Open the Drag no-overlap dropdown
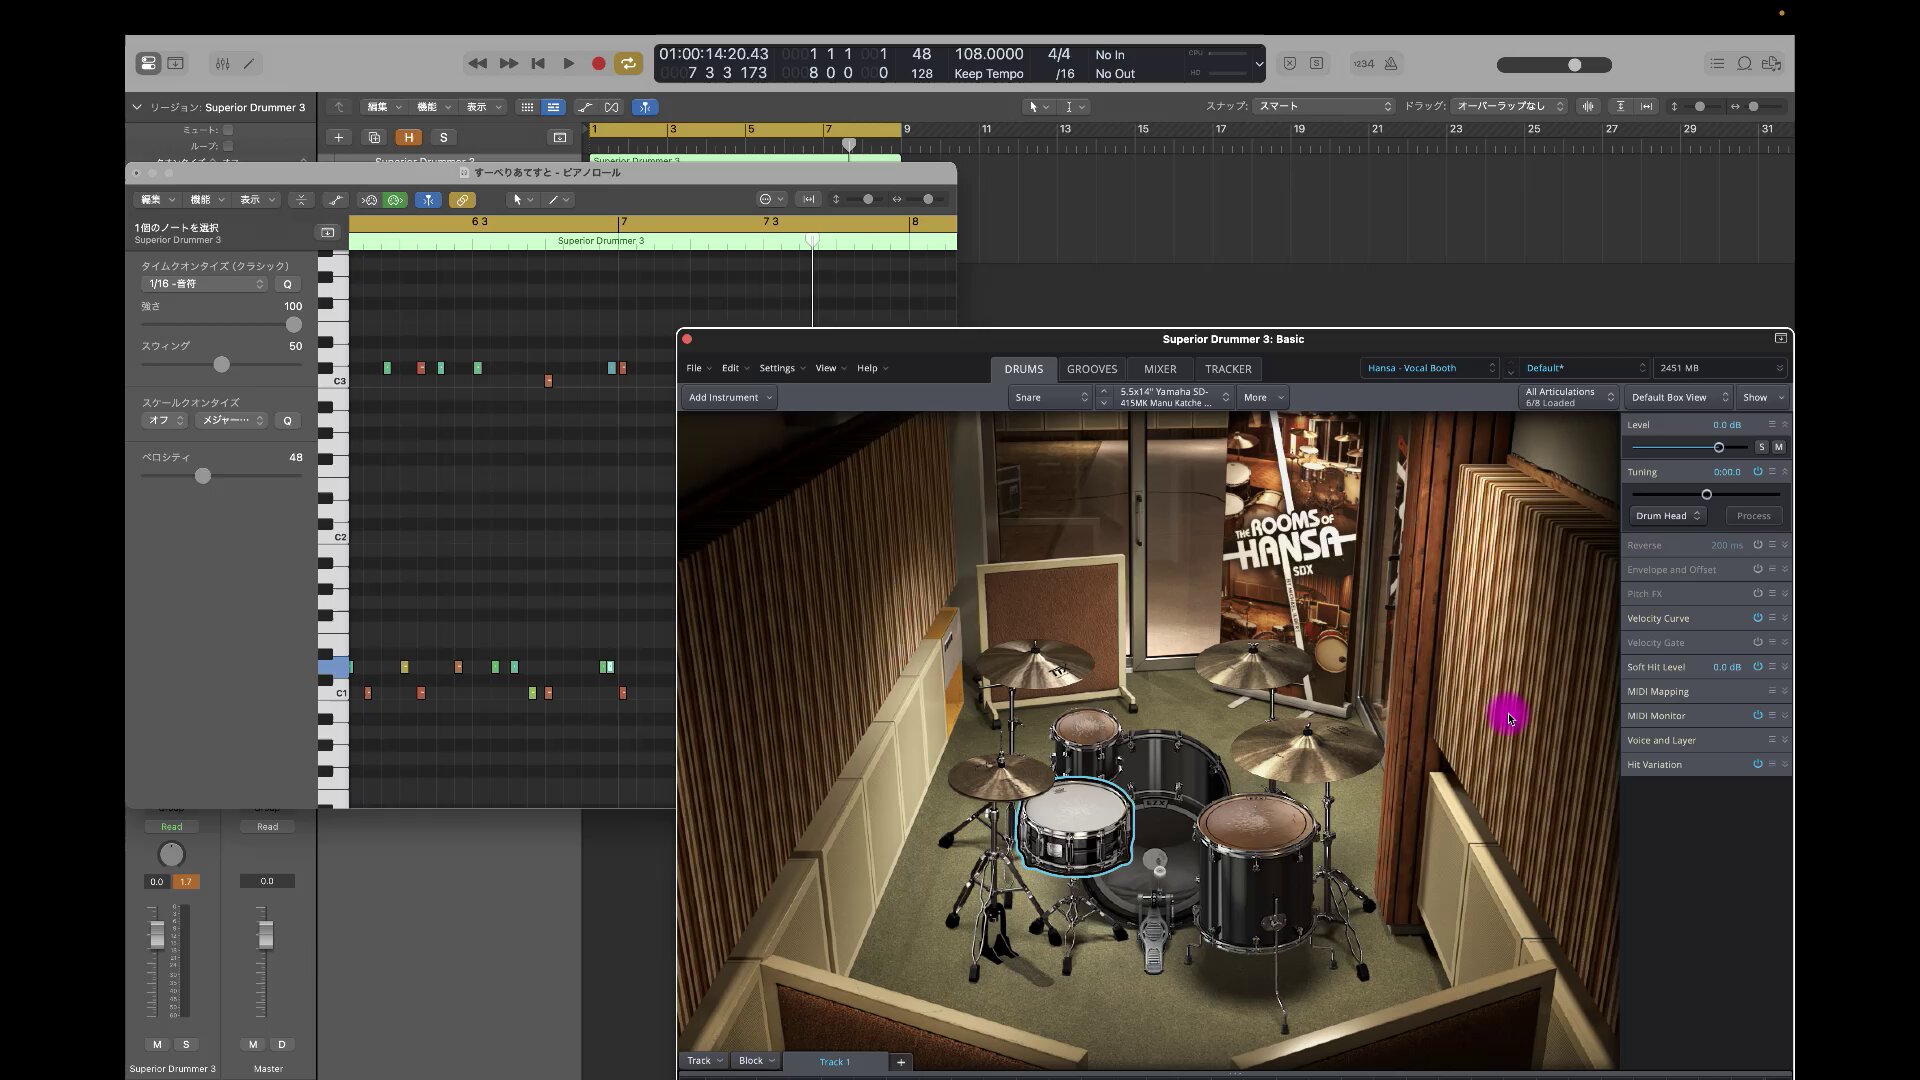This screenshot has height=1080, width=1920. (x=1508, y=106)
